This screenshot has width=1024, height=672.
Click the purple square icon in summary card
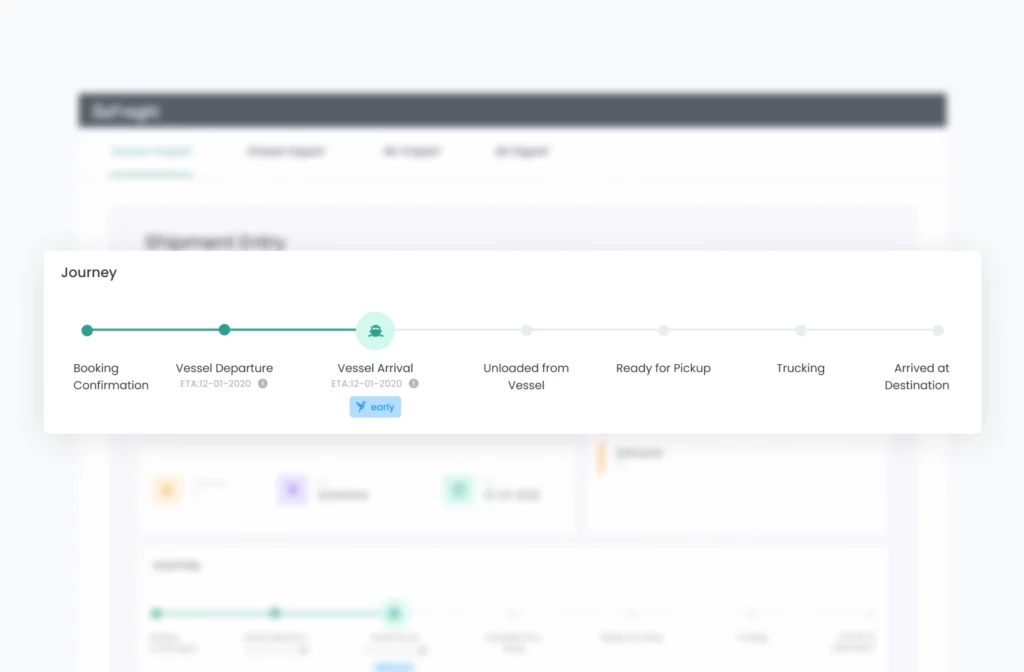tap(292, 490)
